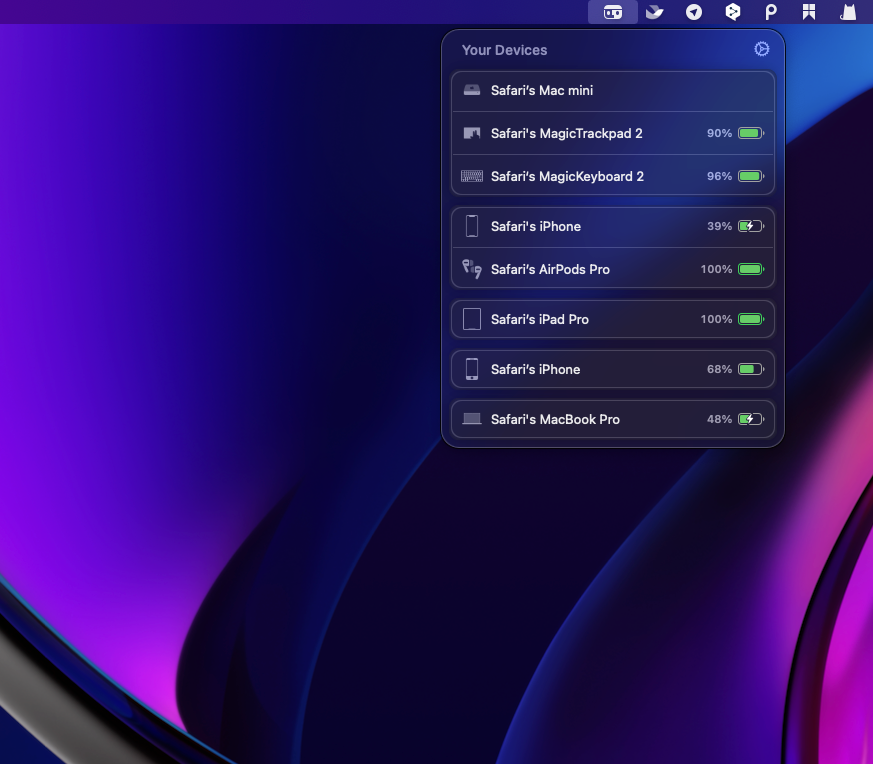Click the 90% trackpad battery value
The height and width of the screenshot is (764, 873).
(x=719, y=133)
